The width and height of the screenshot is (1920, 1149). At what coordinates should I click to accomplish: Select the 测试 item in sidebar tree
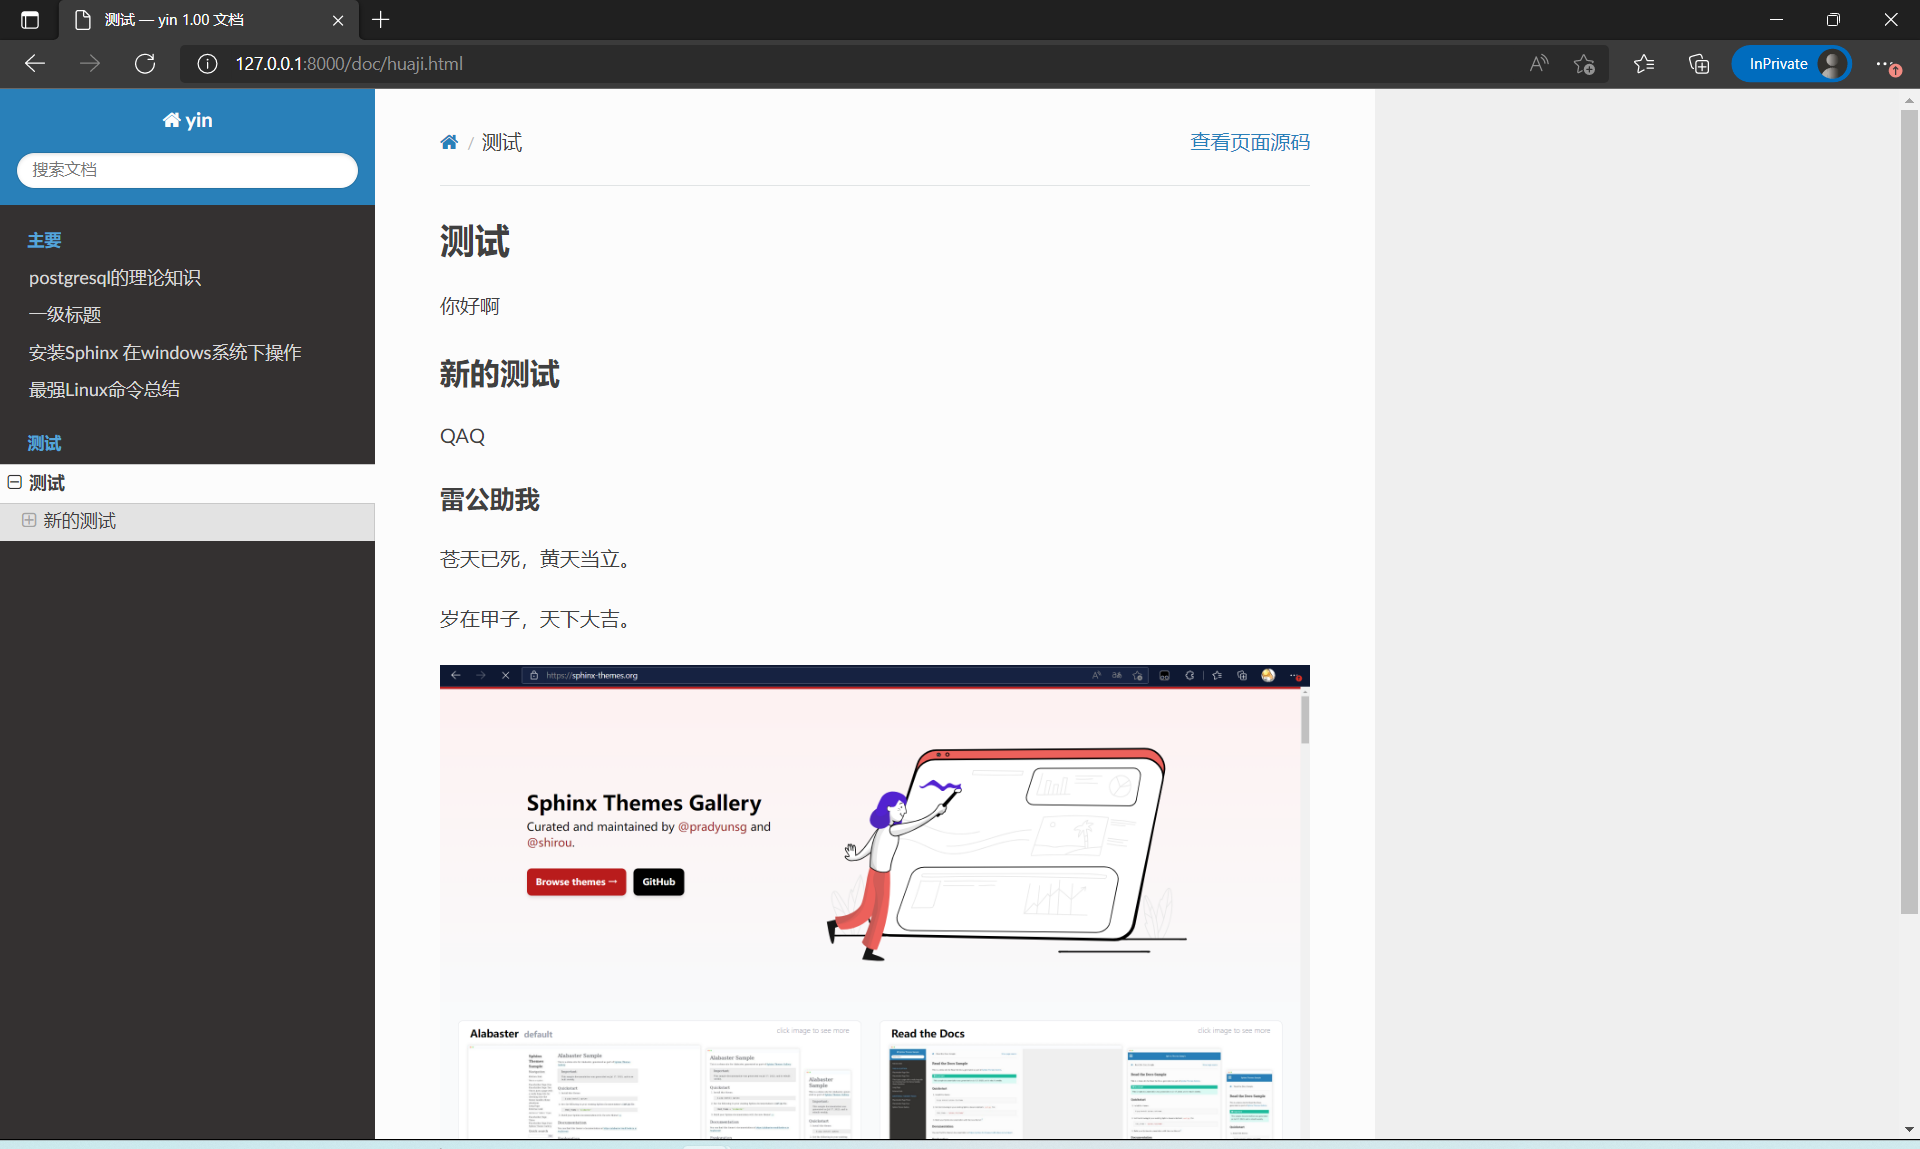coord(187,483)
